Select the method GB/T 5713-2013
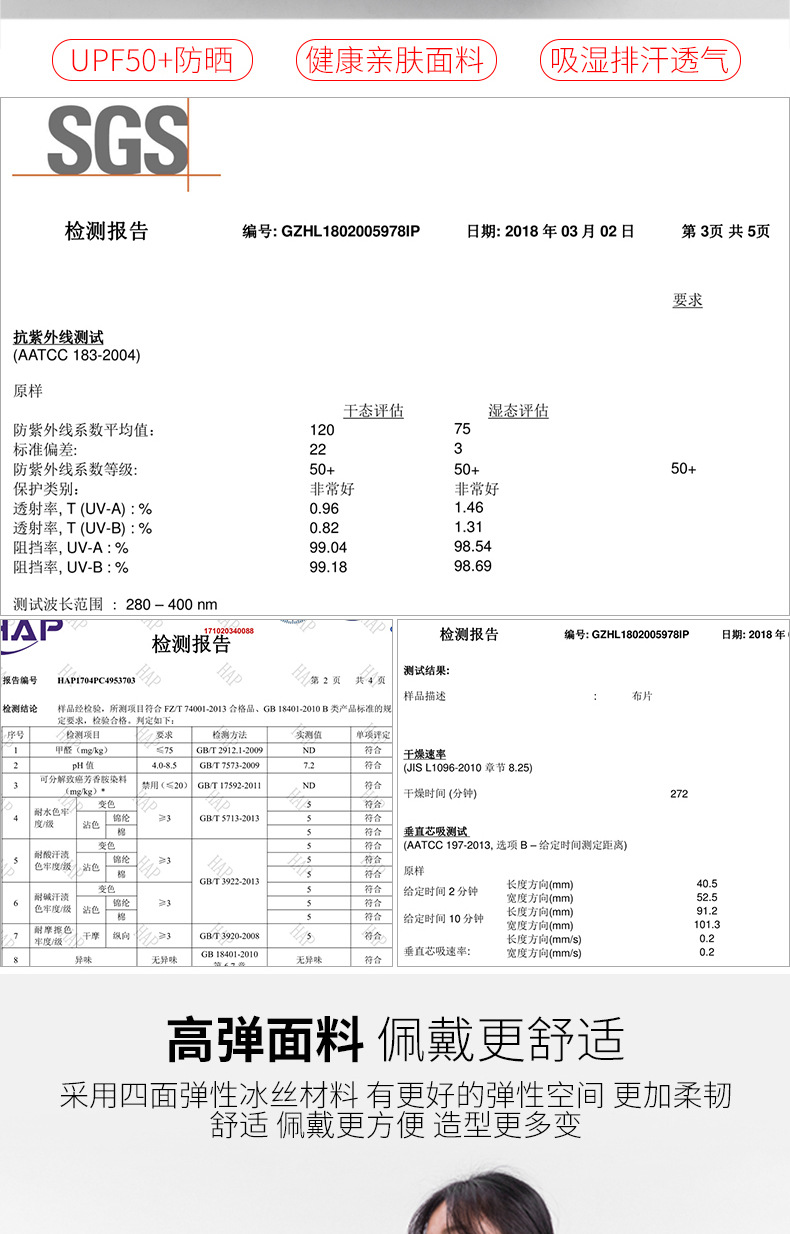The image size is (790, 1234). point(230,818)
